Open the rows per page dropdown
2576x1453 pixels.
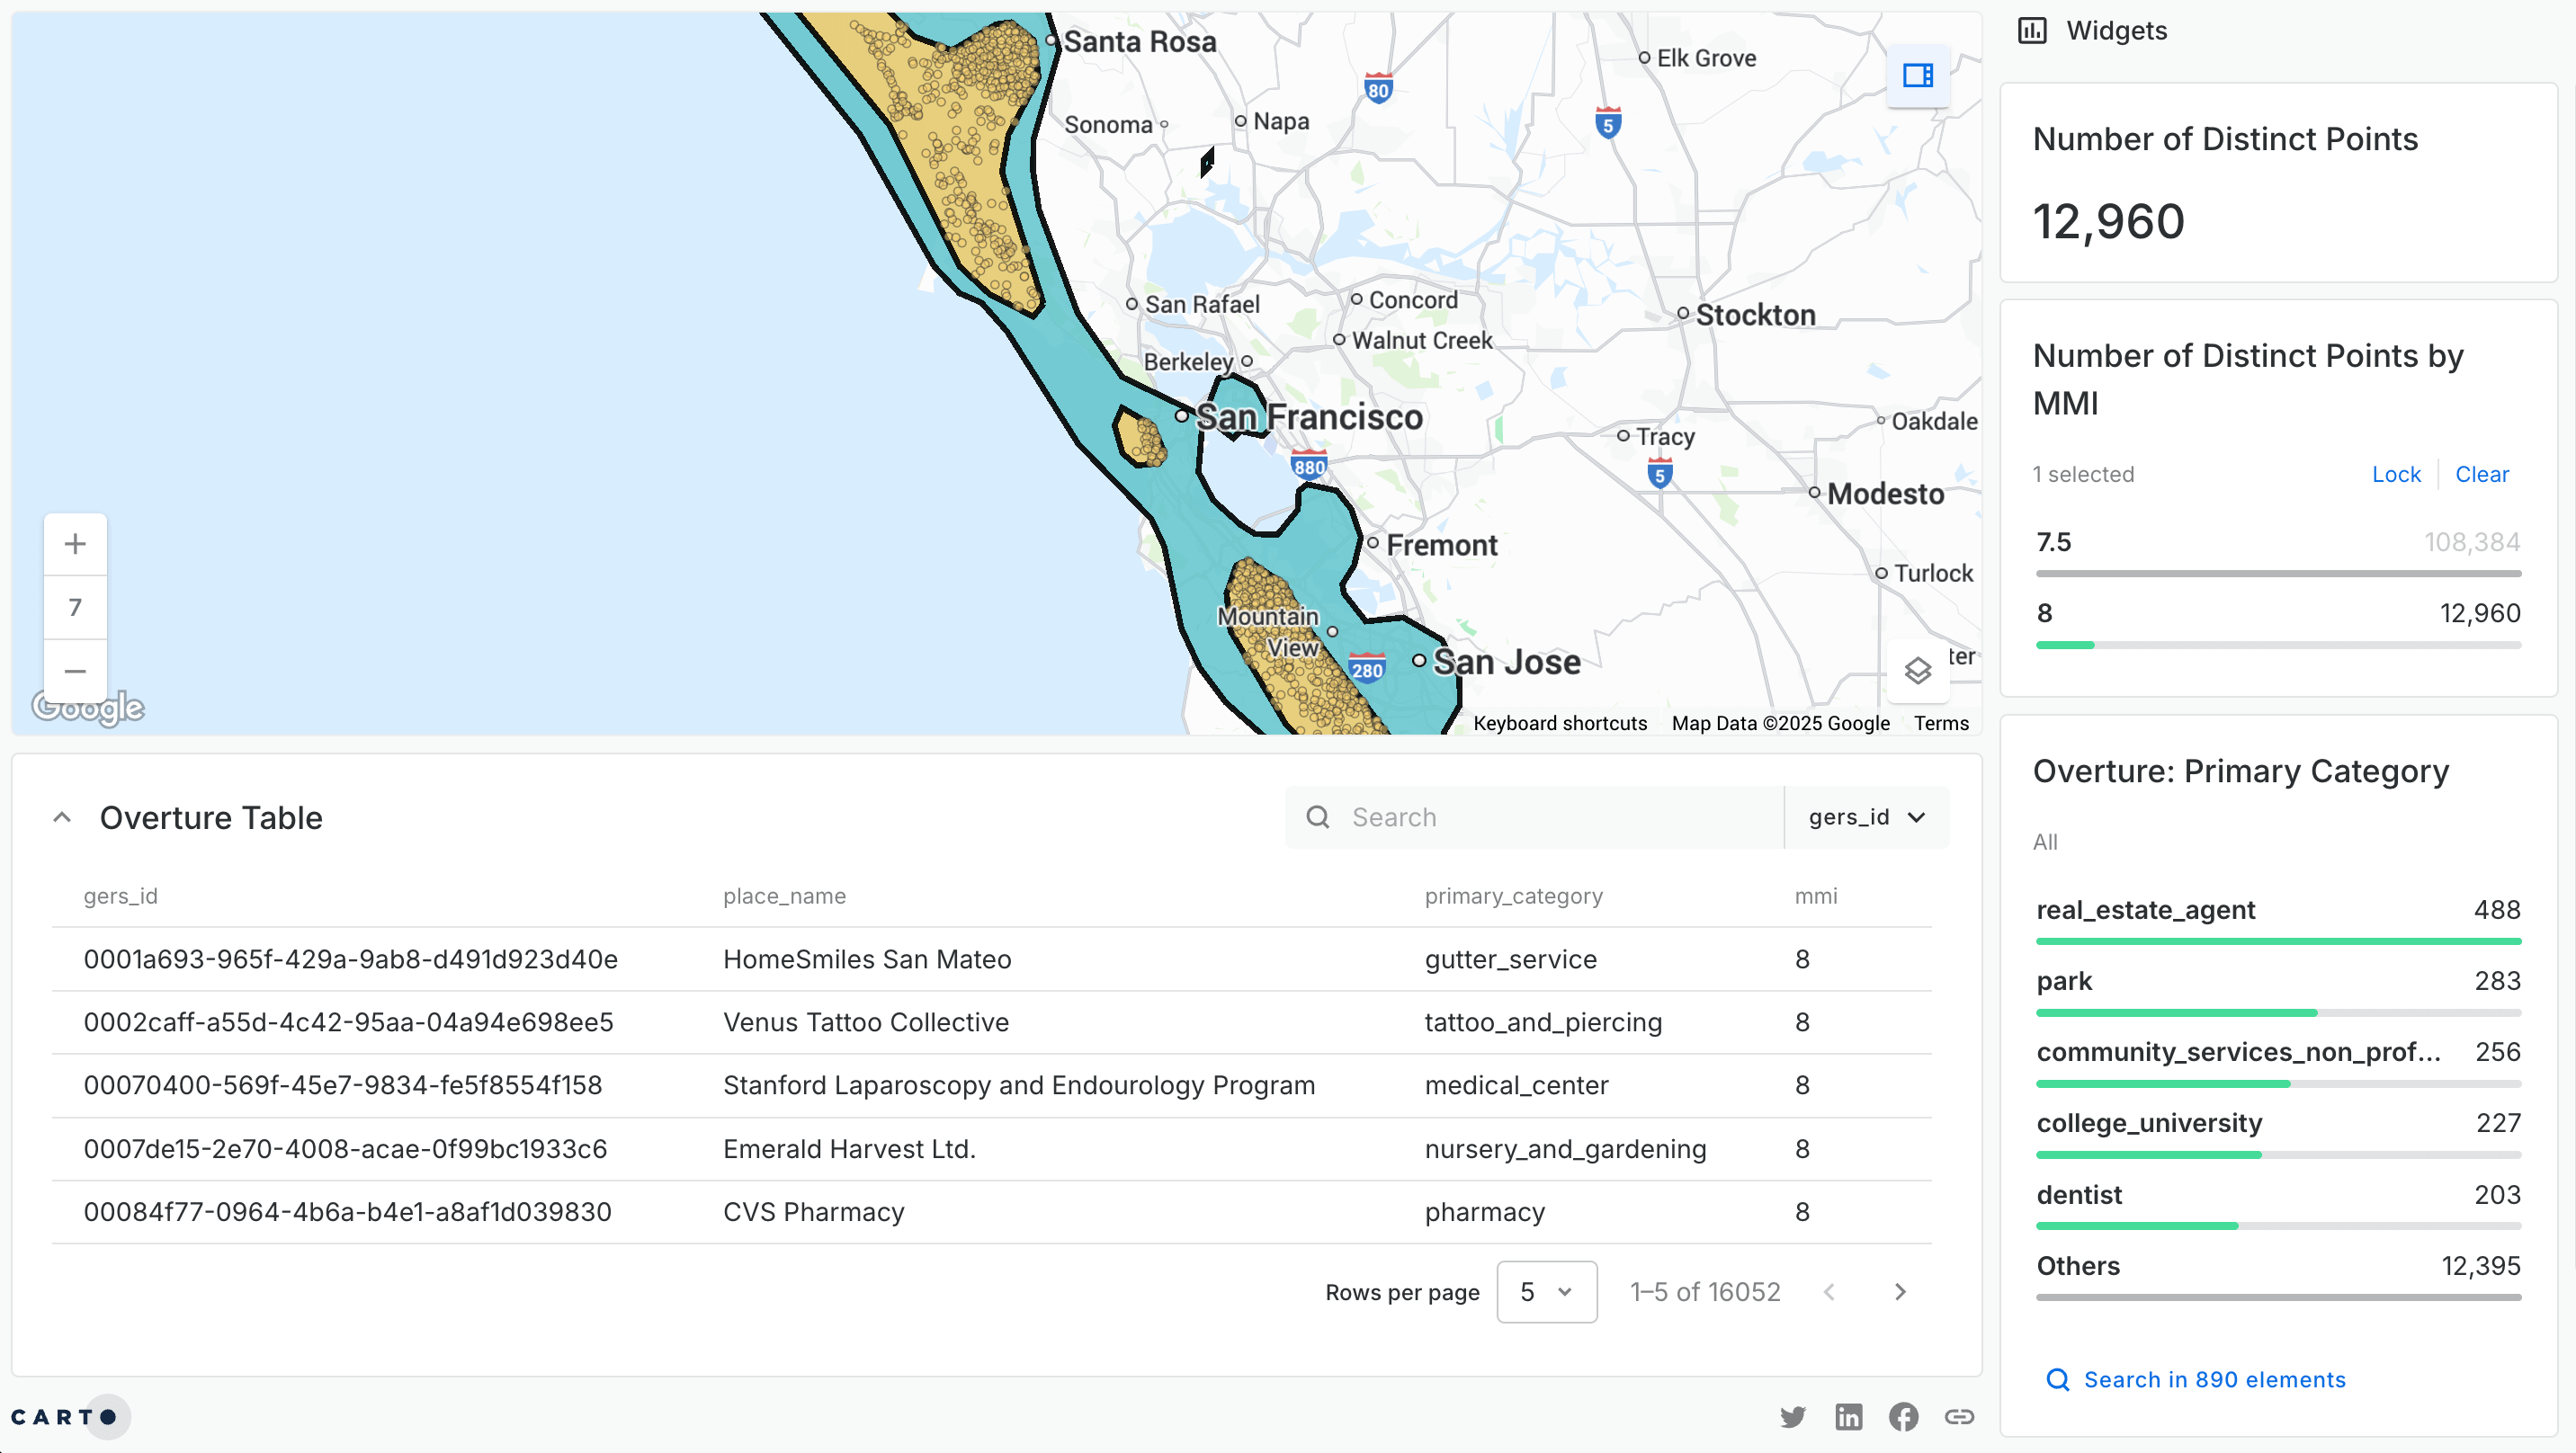[x=1546, y=1292]
